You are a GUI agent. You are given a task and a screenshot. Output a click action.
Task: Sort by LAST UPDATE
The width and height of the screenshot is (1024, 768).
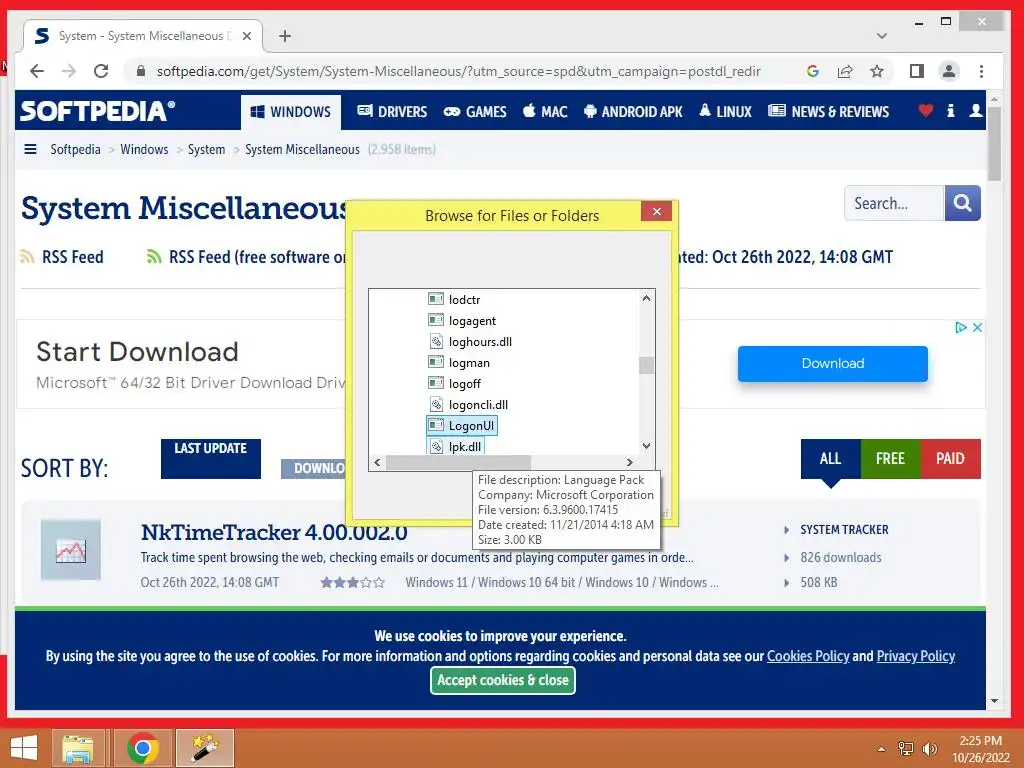coord(211,458)
